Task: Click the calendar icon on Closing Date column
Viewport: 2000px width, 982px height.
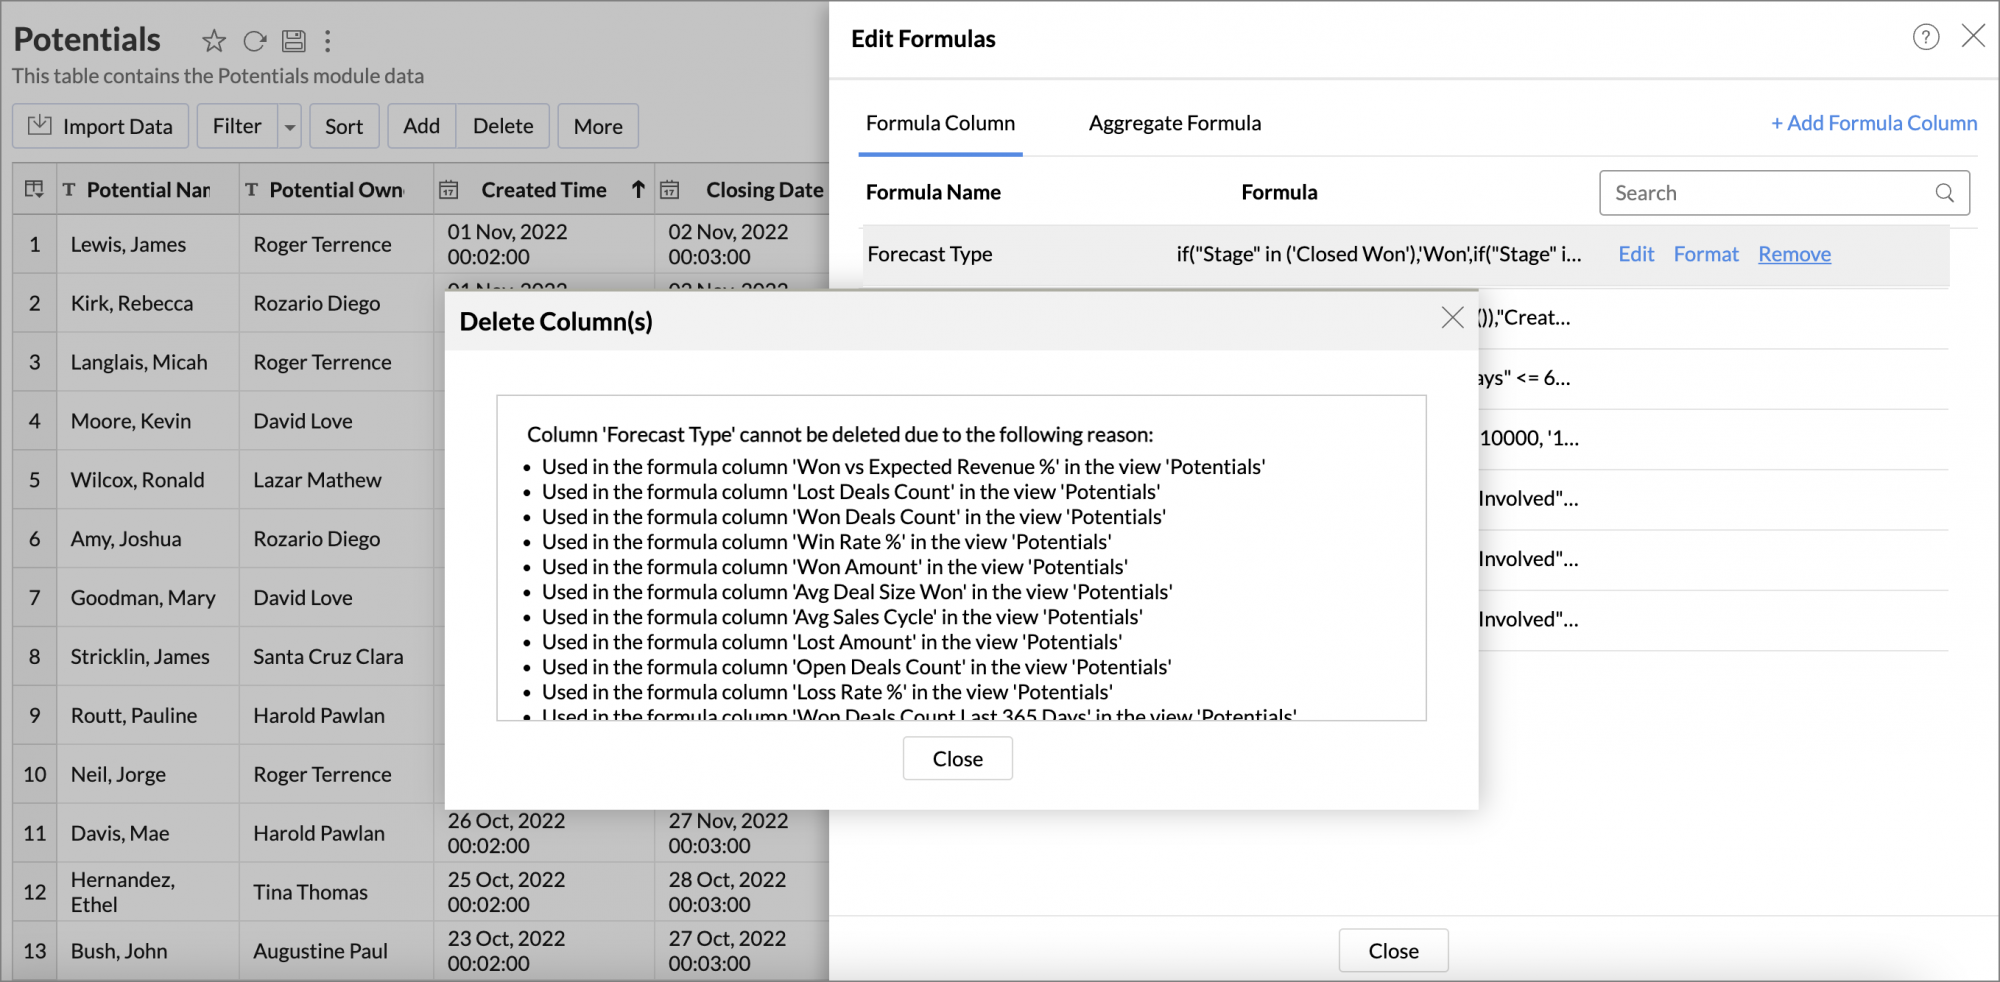Action: click(671, 189)
